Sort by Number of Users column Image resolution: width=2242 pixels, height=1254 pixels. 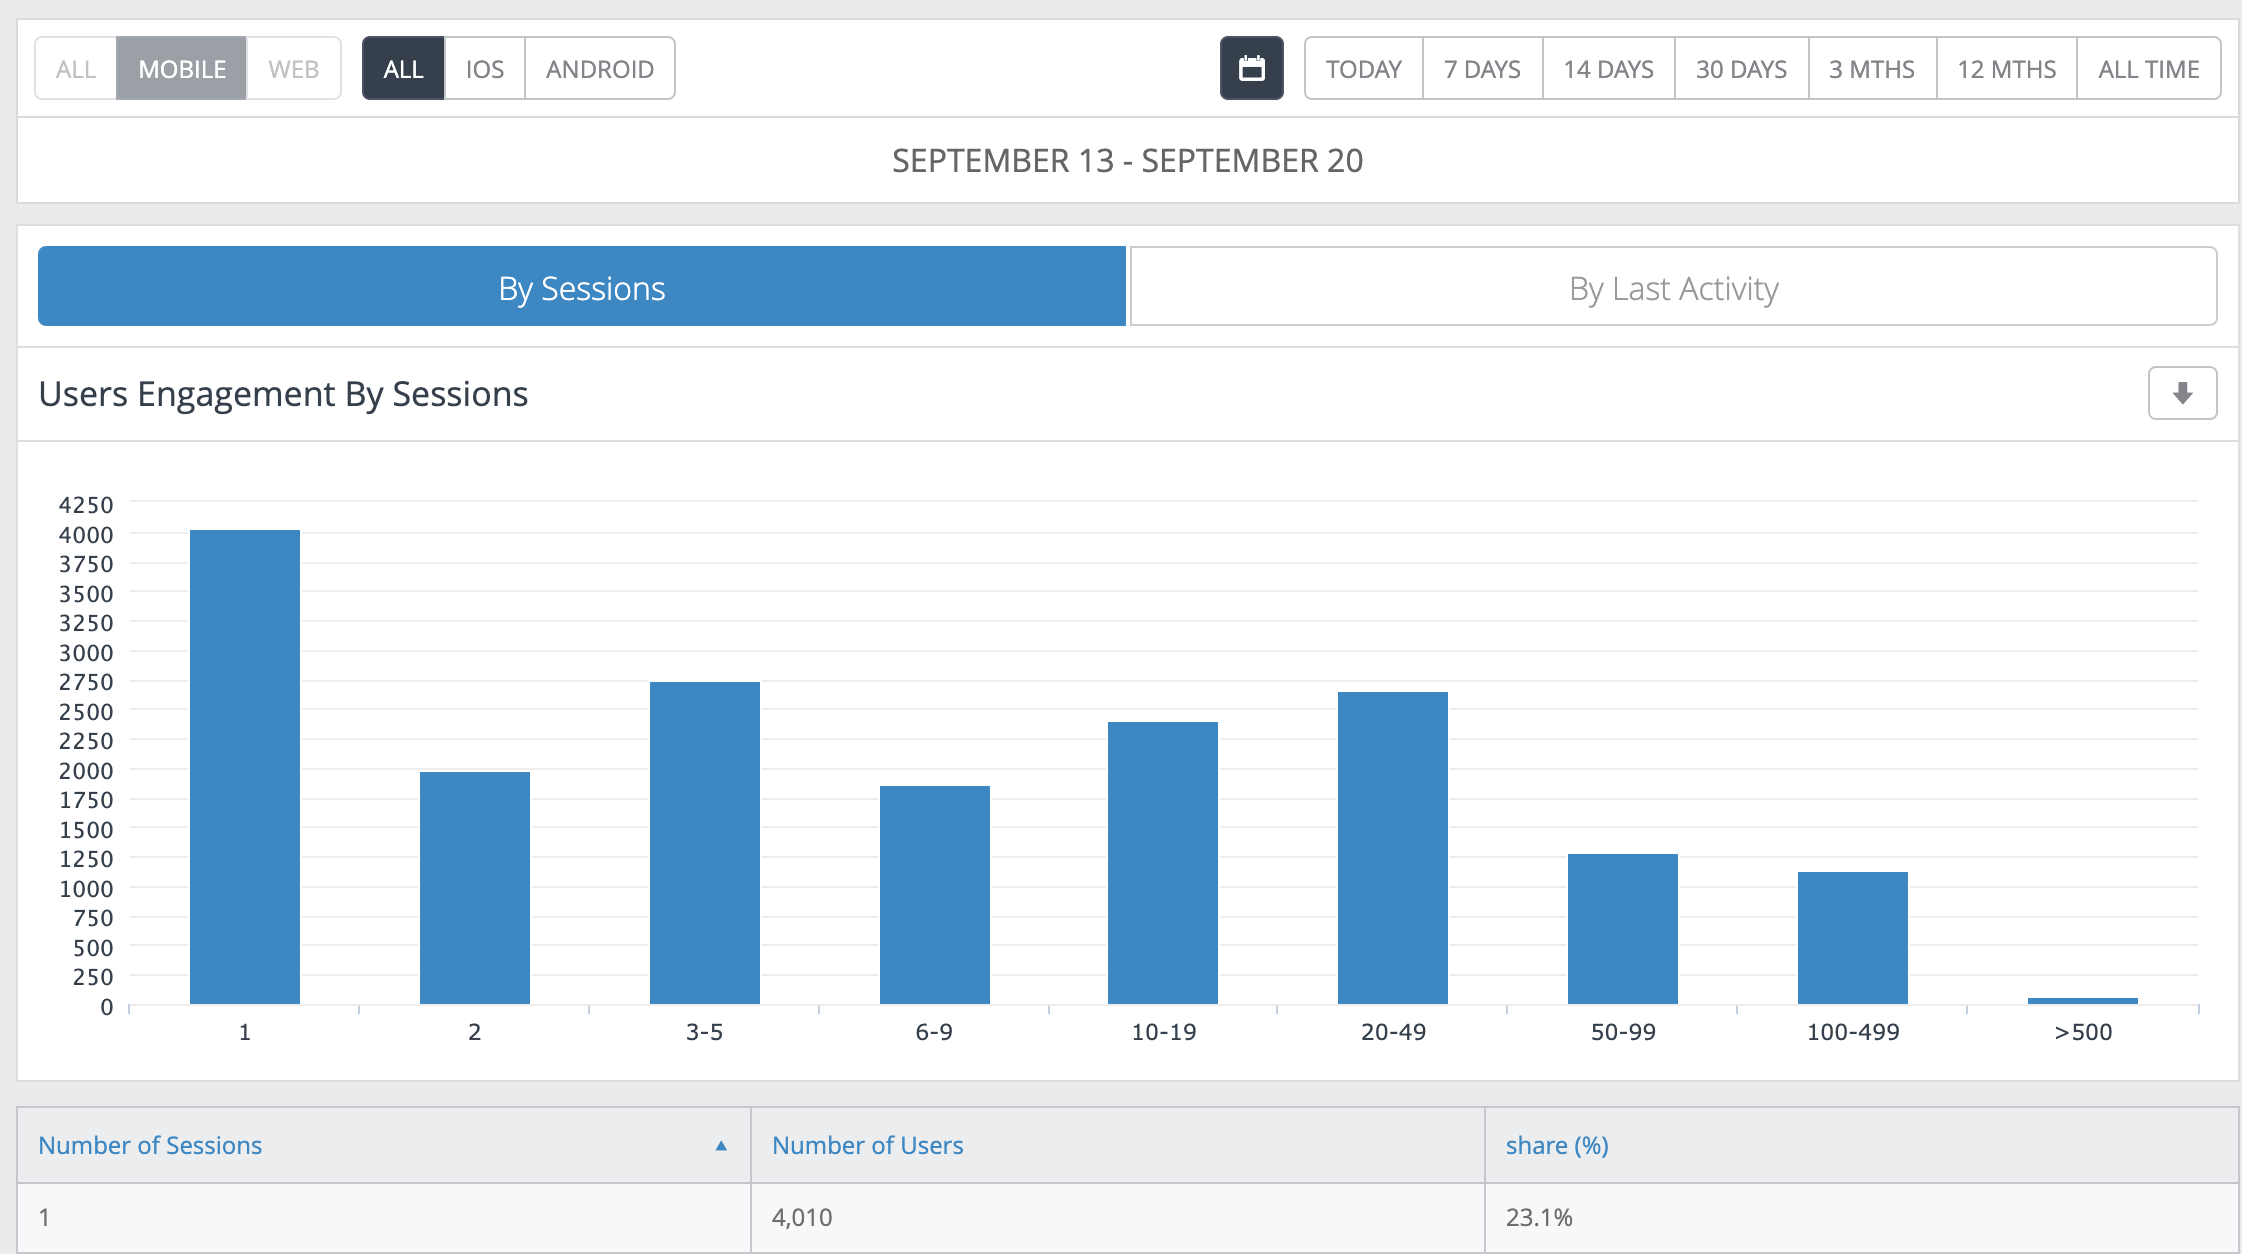pos(867,1145)
